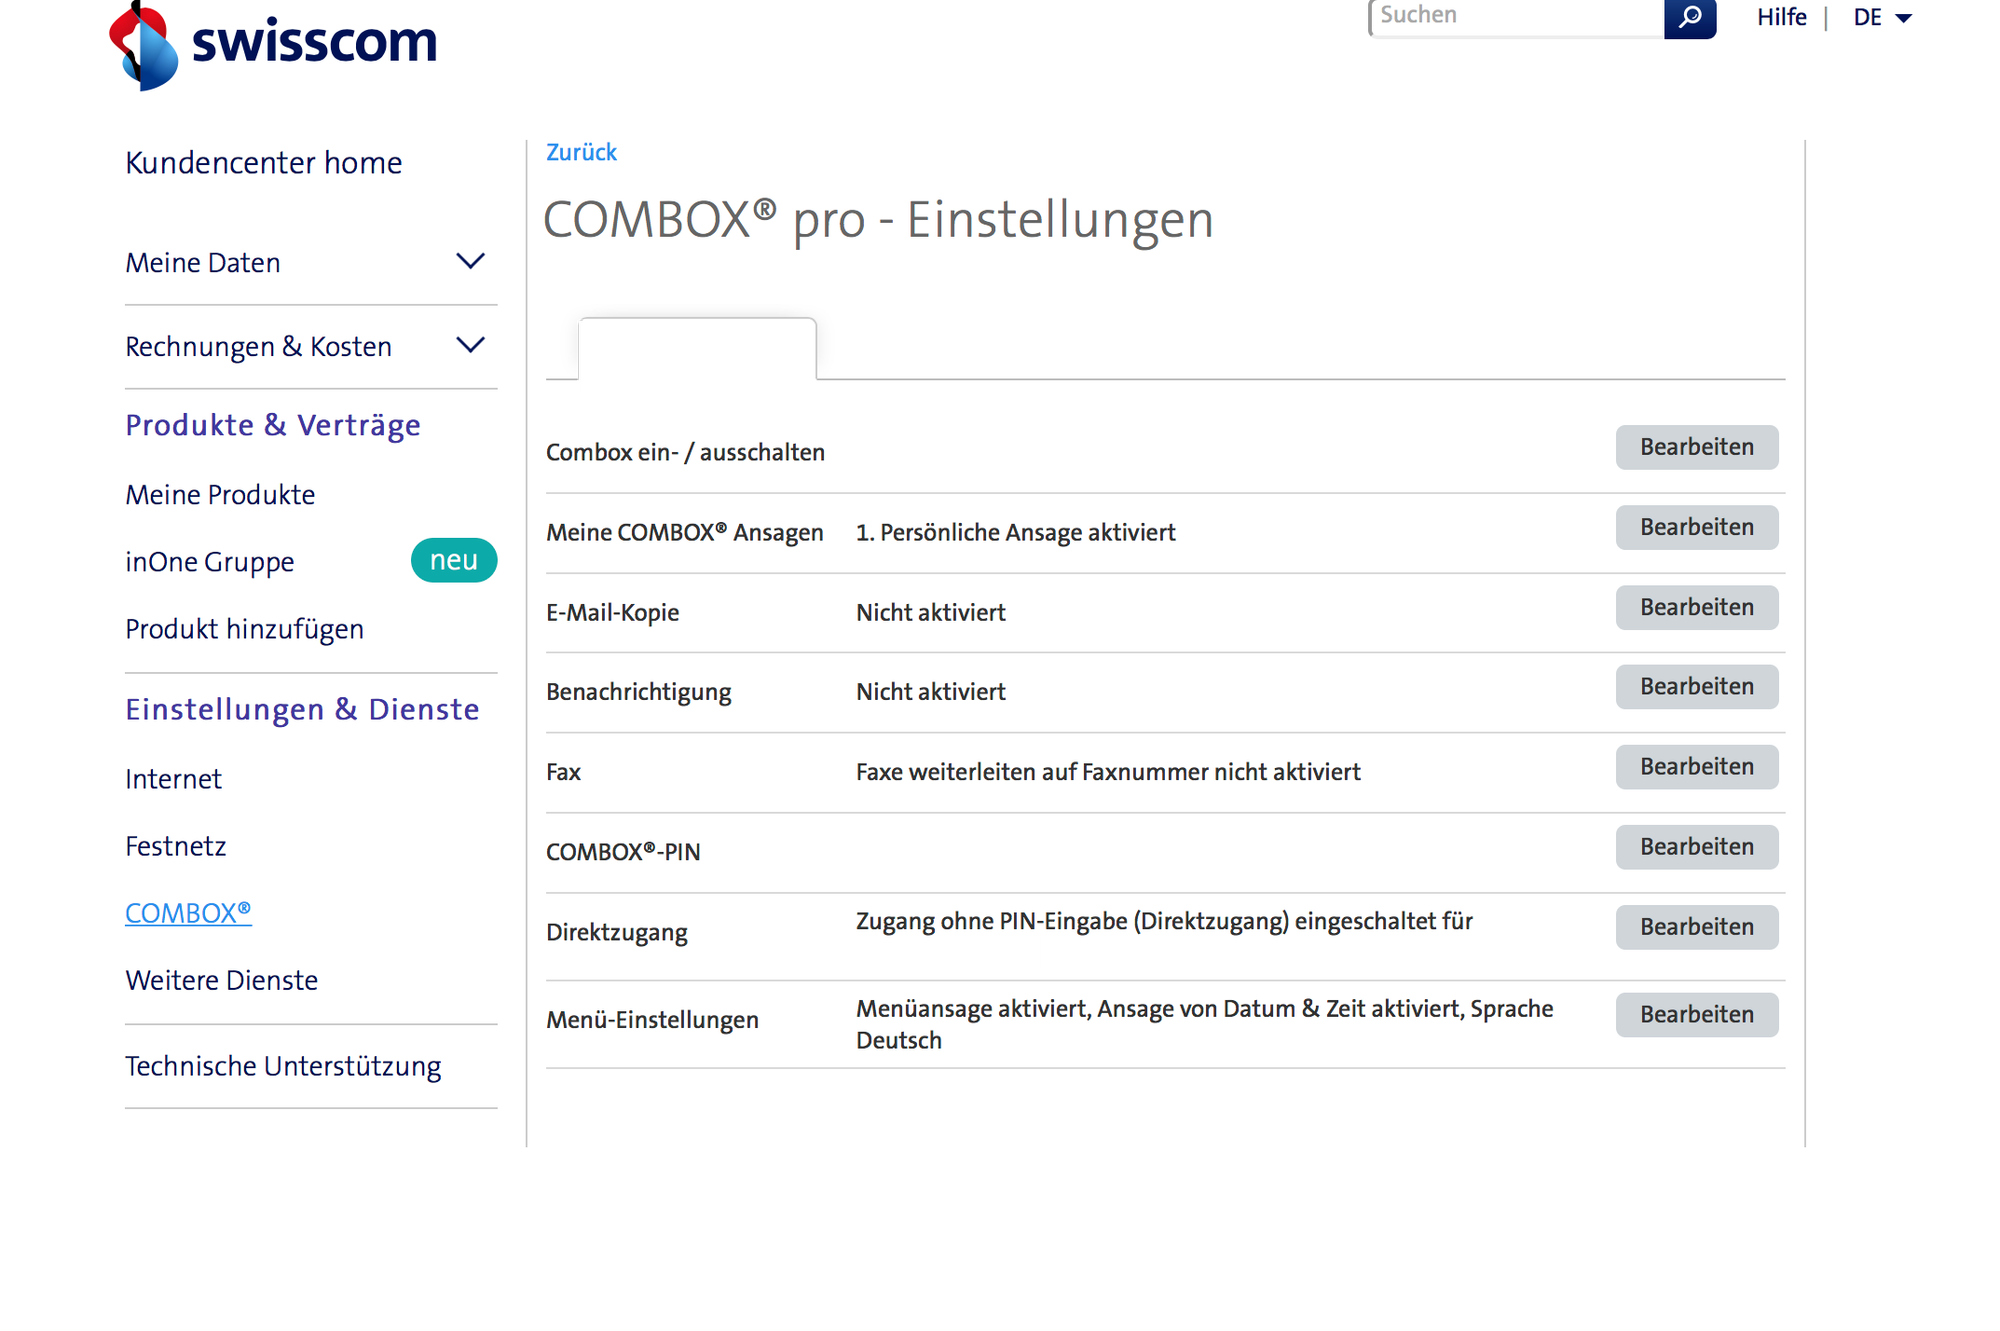Edit E-Mail-Kopie setting
Screen dimensions: 2000x1331
pos(1696,607)
